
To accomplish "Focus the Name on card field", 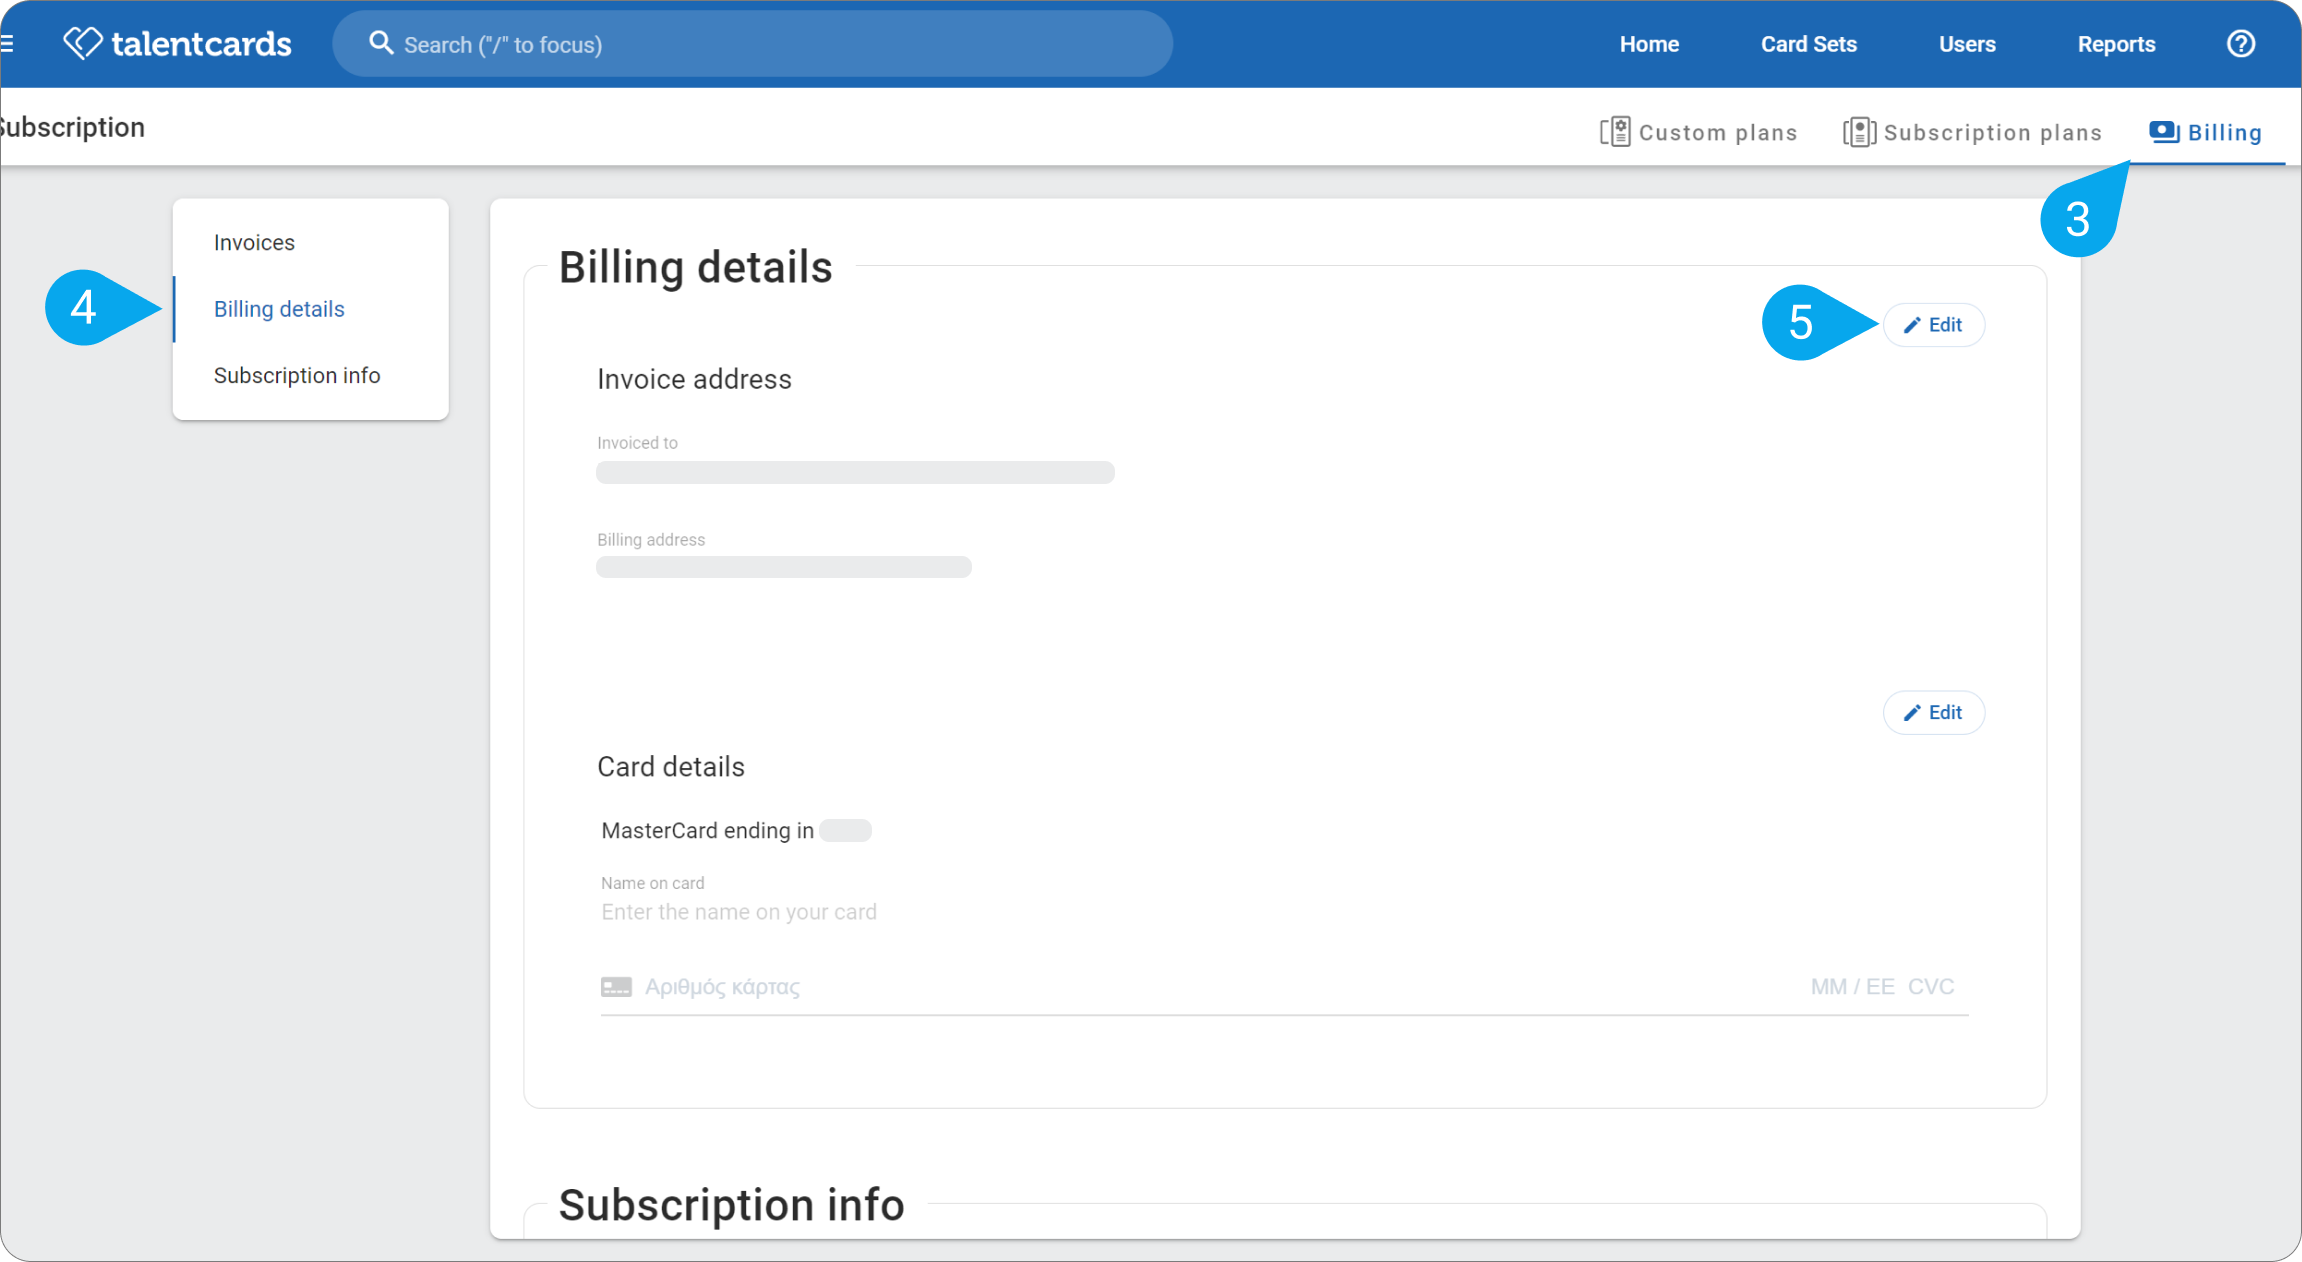I will coord(1284,912).
